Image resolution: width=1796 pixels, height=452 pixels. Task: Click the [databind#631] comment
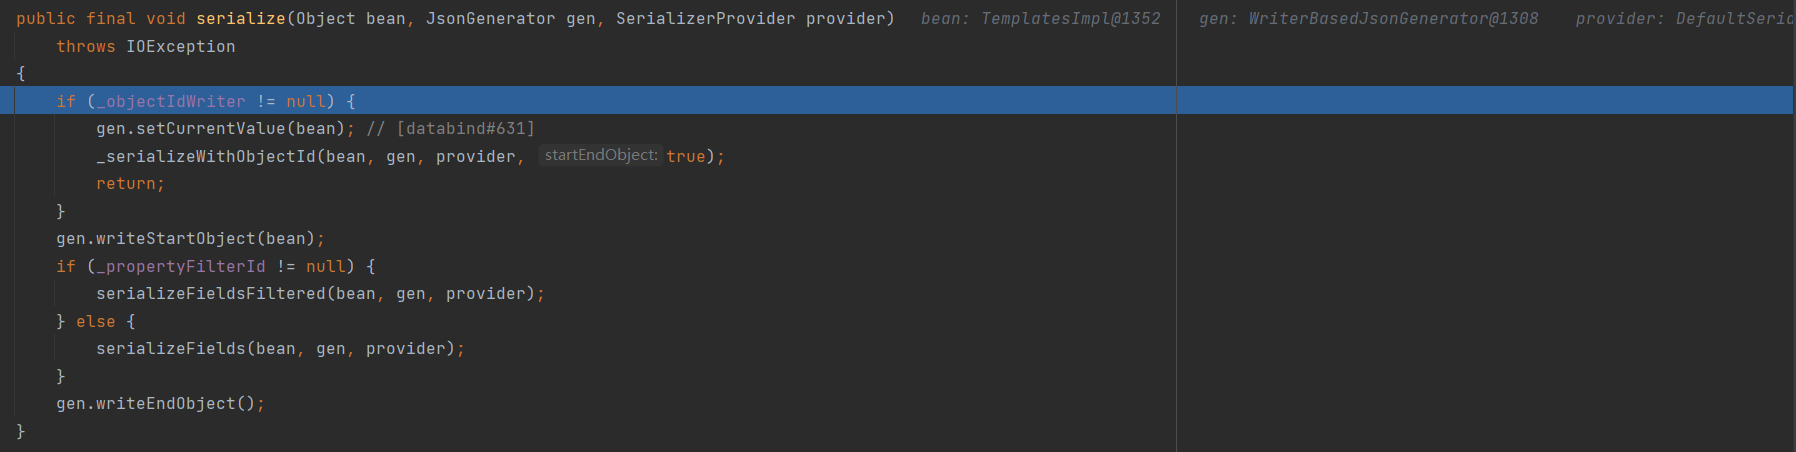[465, 129]
